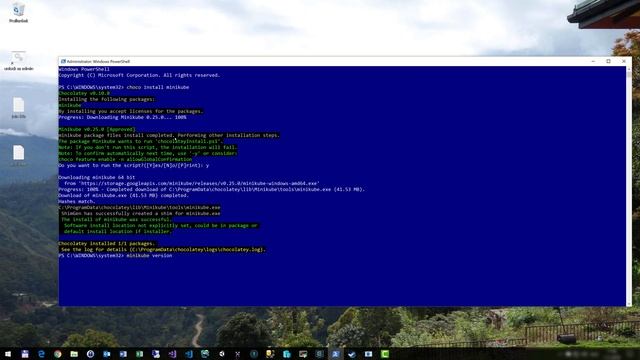Launch Excel from the taskbar
Screen dimensions: 640x360
(x=139, y=354)
